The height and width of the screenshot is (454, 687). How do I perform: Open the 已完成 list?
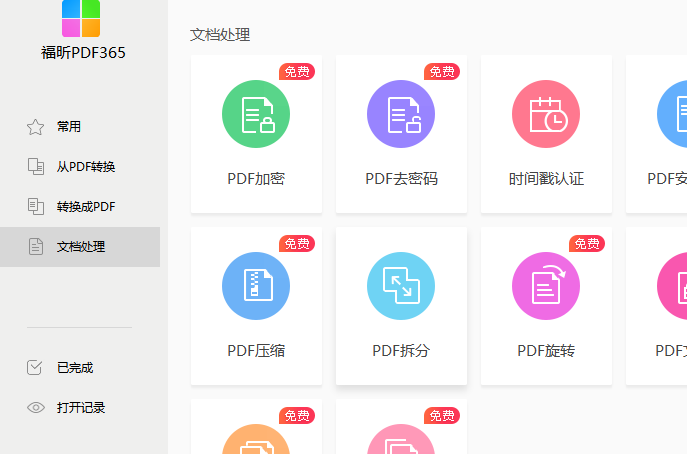click(x=75, y=368)
